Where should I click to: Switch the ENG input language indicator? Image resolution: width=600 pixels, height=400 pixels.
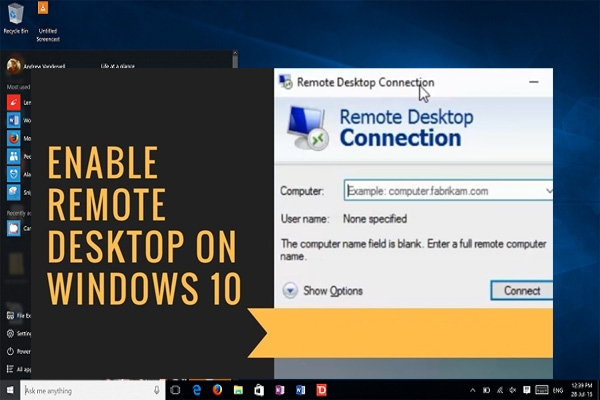[x=558, y=390]
